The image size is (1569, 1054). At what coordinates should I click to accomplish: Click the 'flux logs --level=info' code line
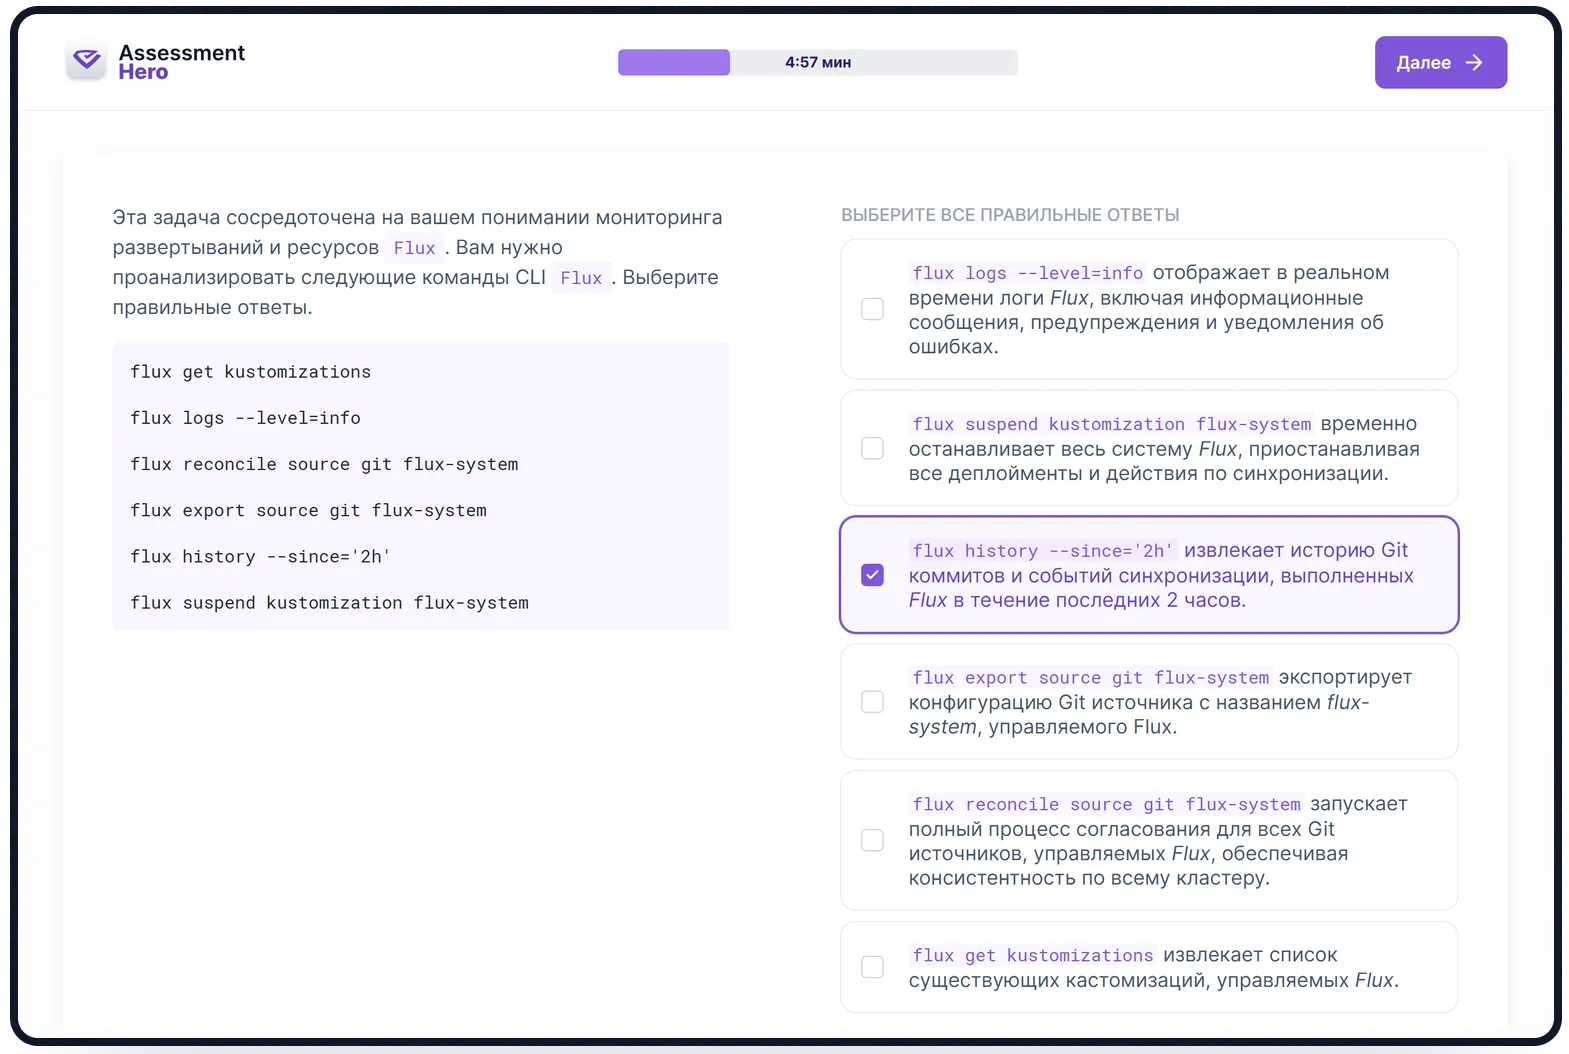[x=245, y=418]
